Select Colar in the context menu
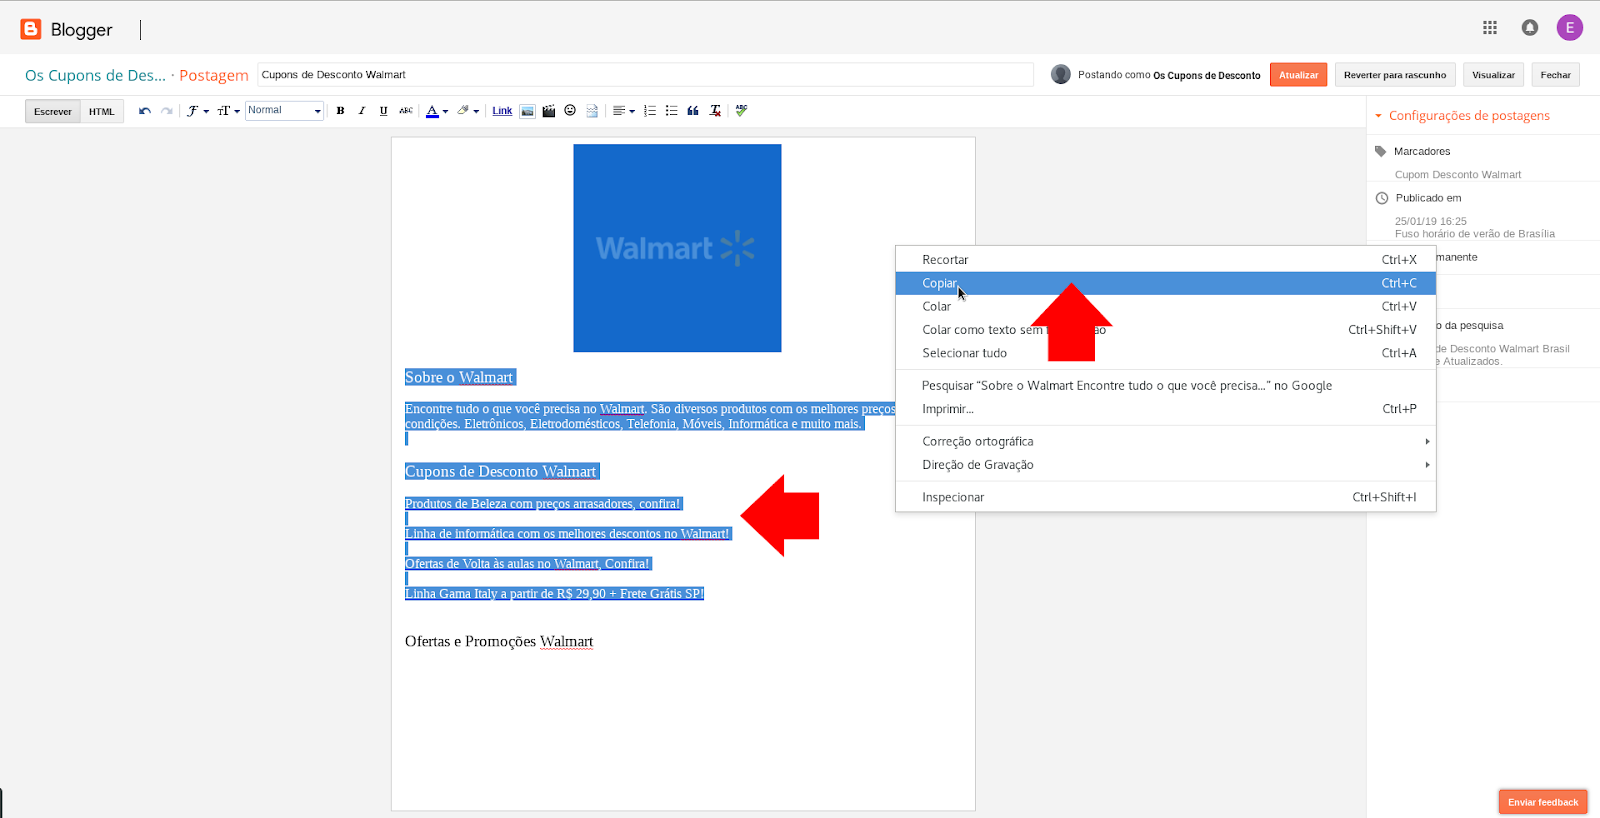Image resolution: width=1600 pixels, height=818 pixels. point(1165,307)
